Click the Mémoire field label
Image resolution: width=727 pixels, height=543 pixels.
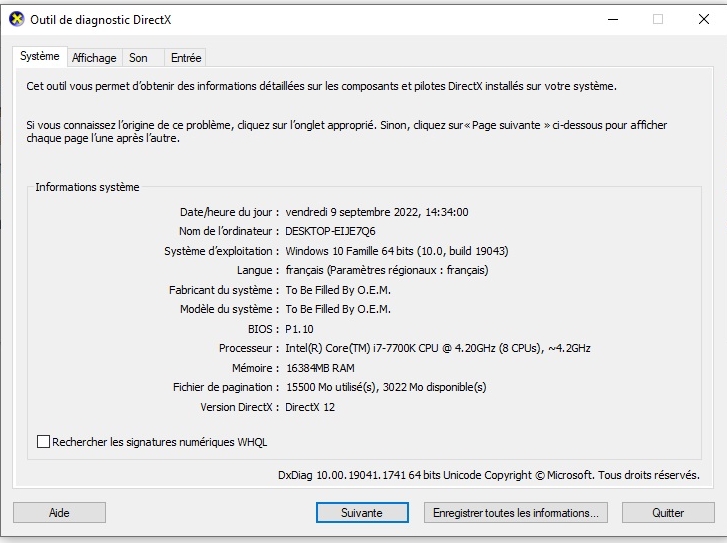tap(255, 368)
